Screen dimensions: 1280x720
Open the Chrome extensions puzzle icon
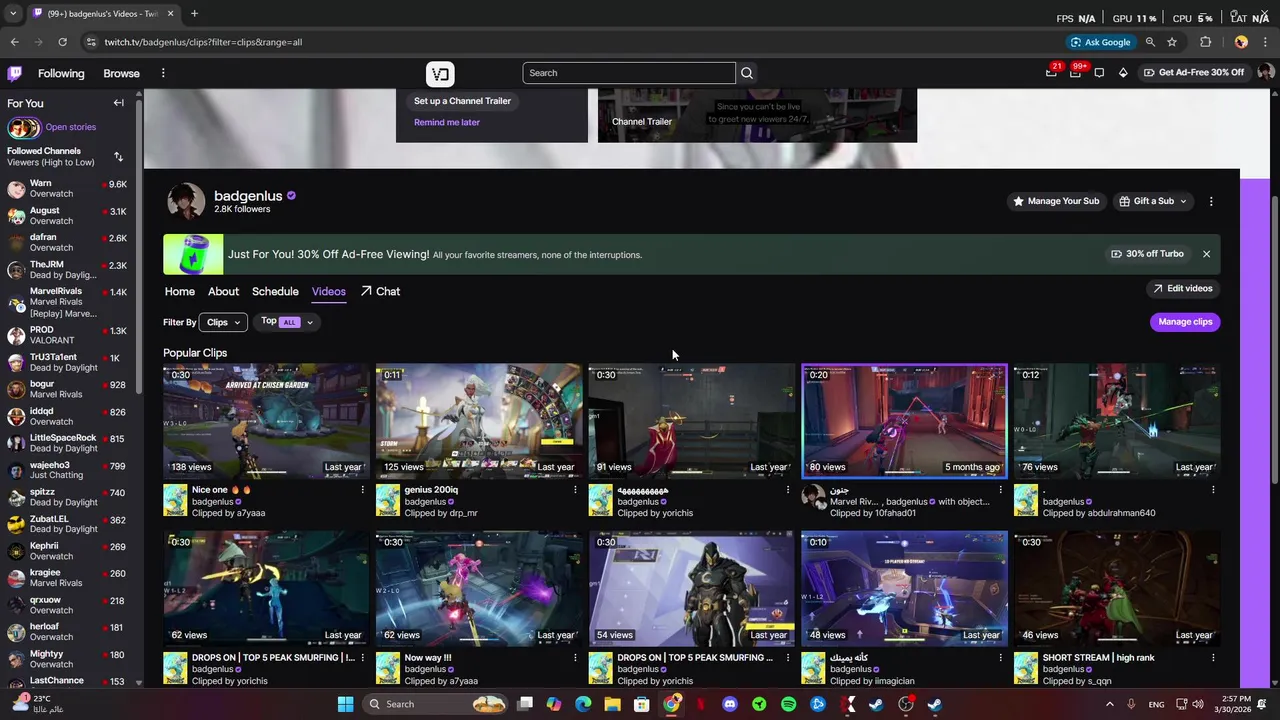[1206, 42]
